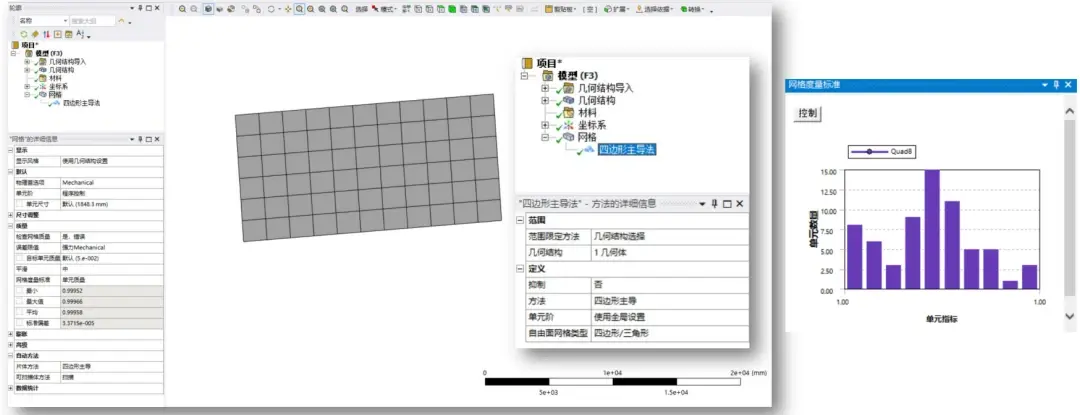The image size is (1080, 415).
Task: Select 四边形主导法 item in enlarged tree
Action: (627, 149)
